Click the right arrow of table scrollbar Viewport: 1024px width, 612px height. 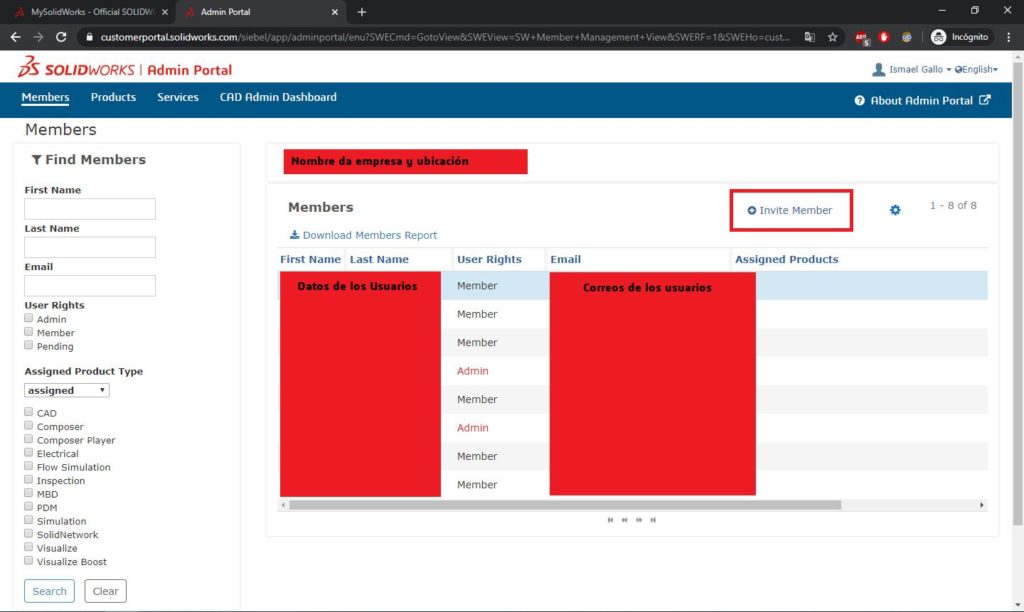pyautogui.click(x=981, y=505)
